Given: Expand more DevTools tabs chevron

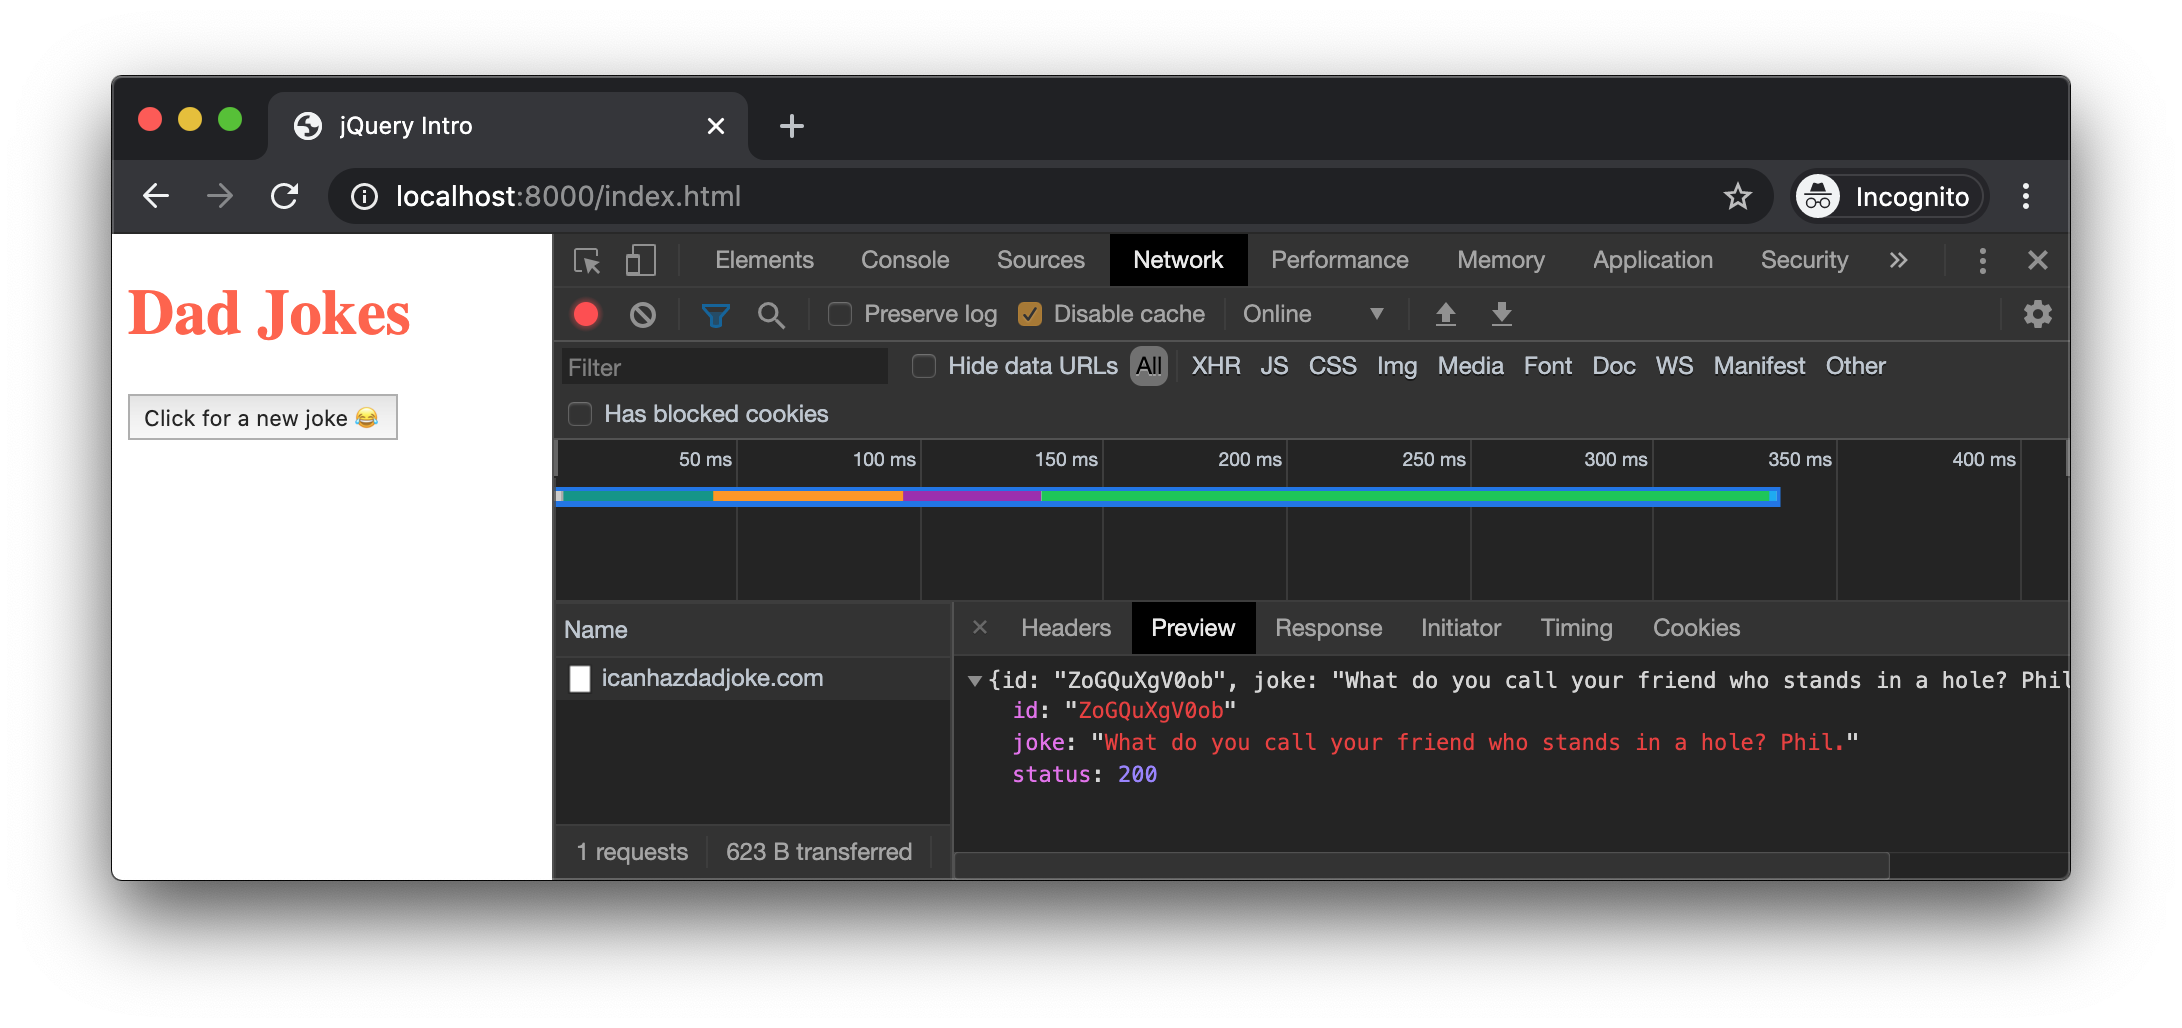Looking at the screenshot, I should click(x=1898, y=261).
